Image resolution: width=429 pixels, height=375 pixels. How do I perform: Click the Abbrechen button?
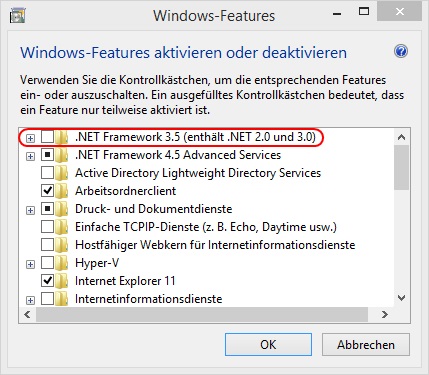366,345
